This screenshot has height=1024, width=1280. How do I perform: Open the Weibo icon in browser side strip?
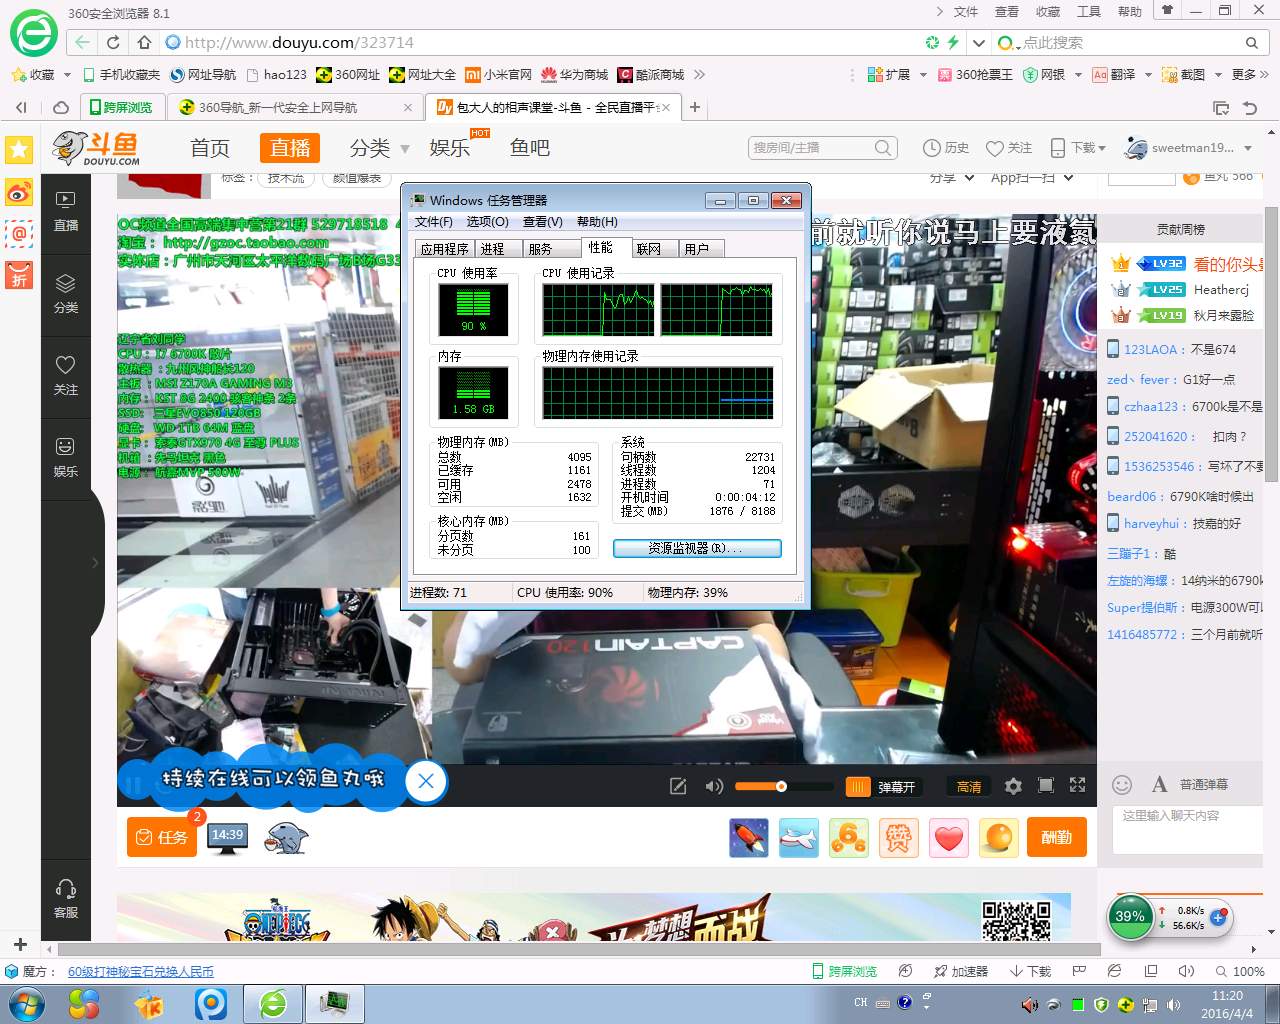[x=19, y=191]
